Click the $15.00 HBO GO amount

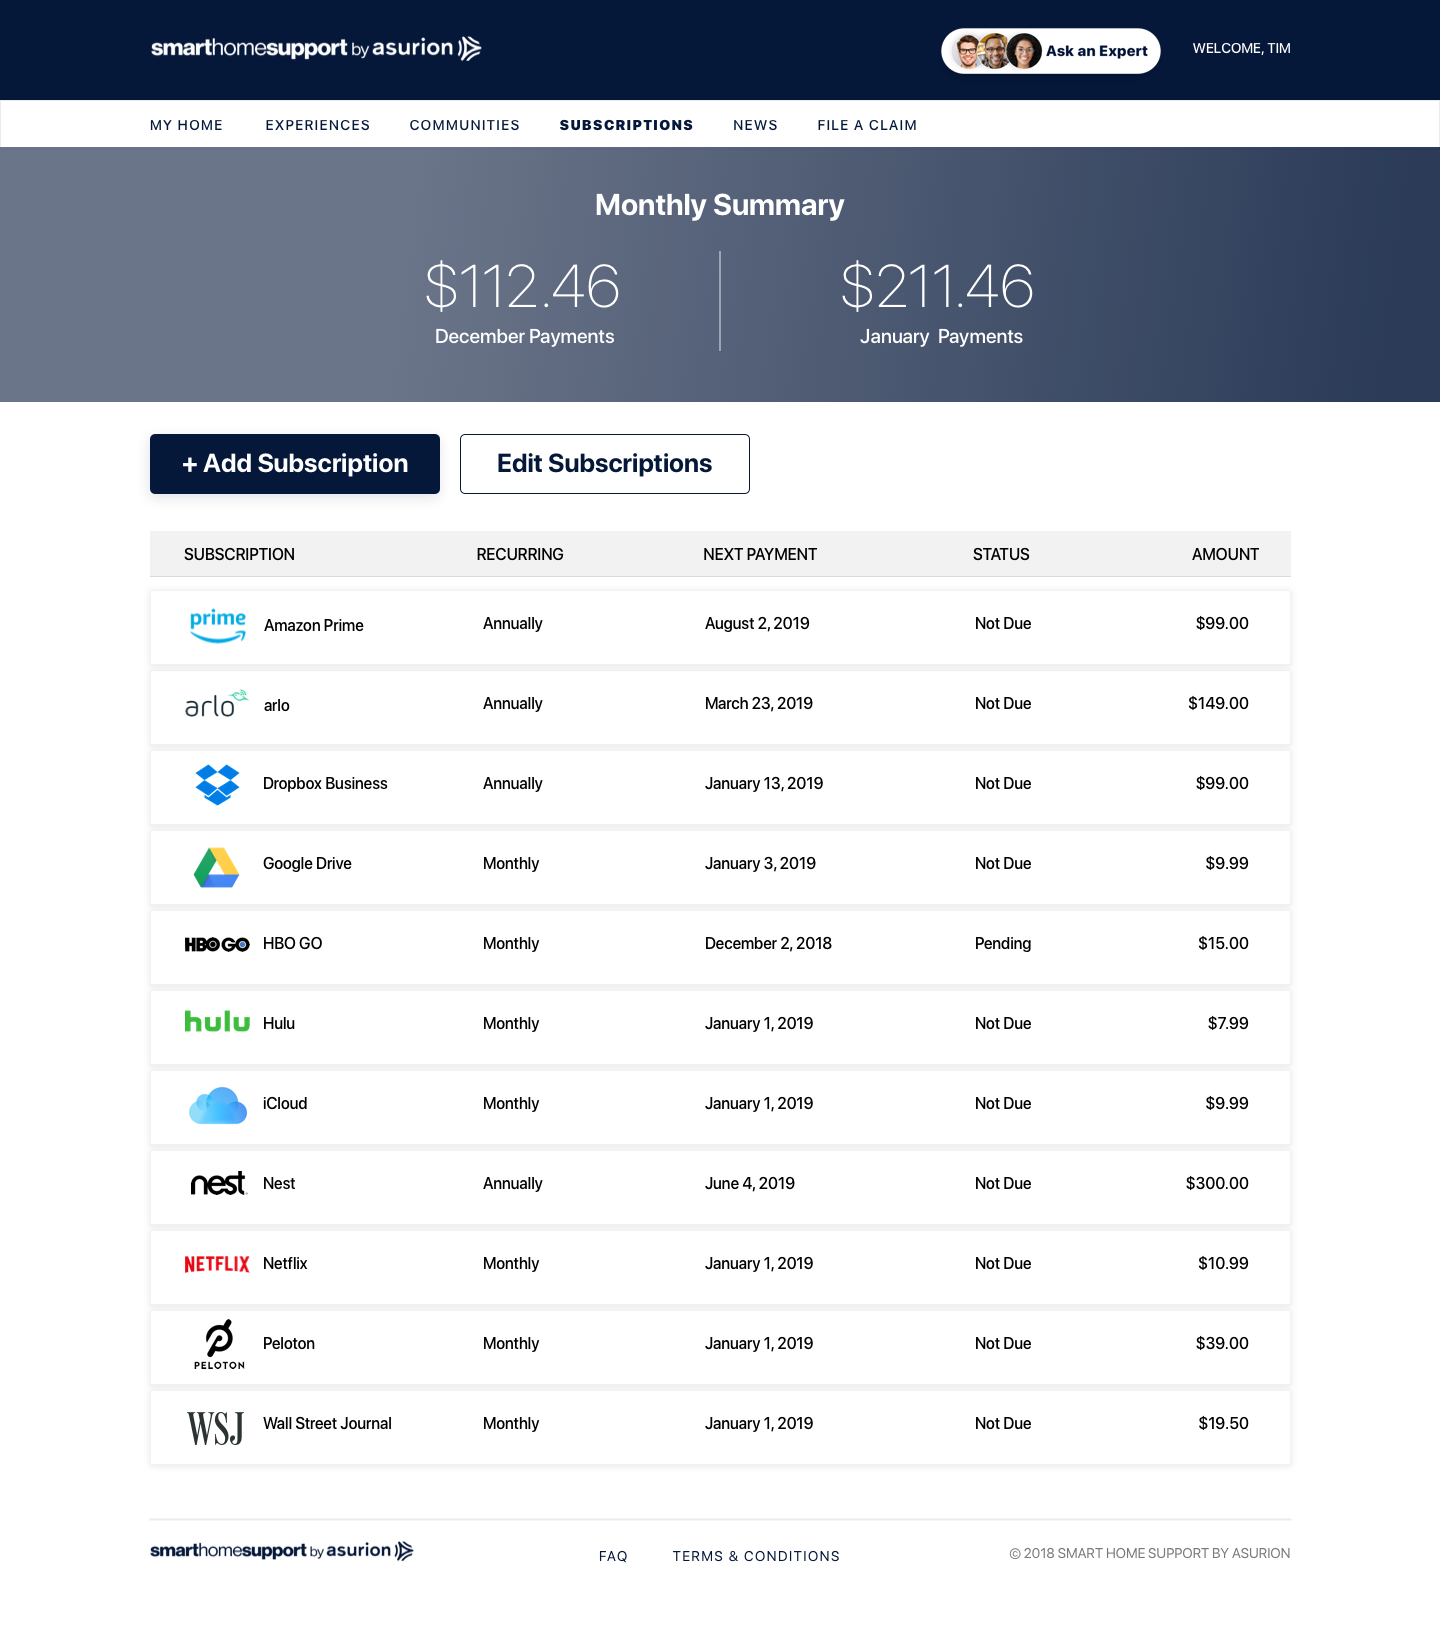1223,943
